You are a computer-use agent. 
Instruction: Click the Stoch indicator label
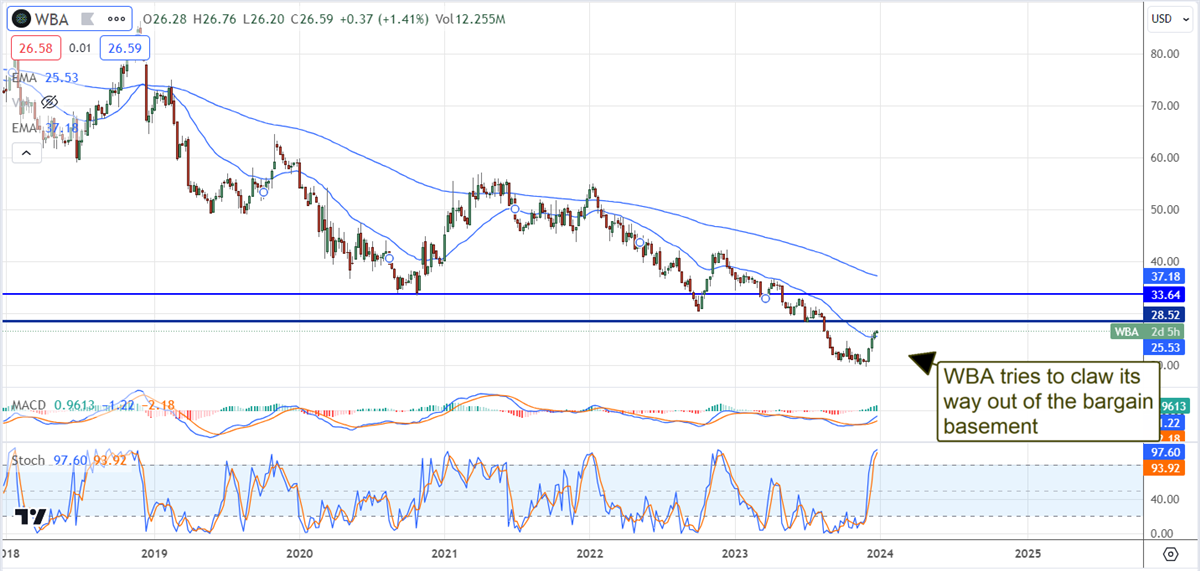pyautogui.click(x=28, y=461)
